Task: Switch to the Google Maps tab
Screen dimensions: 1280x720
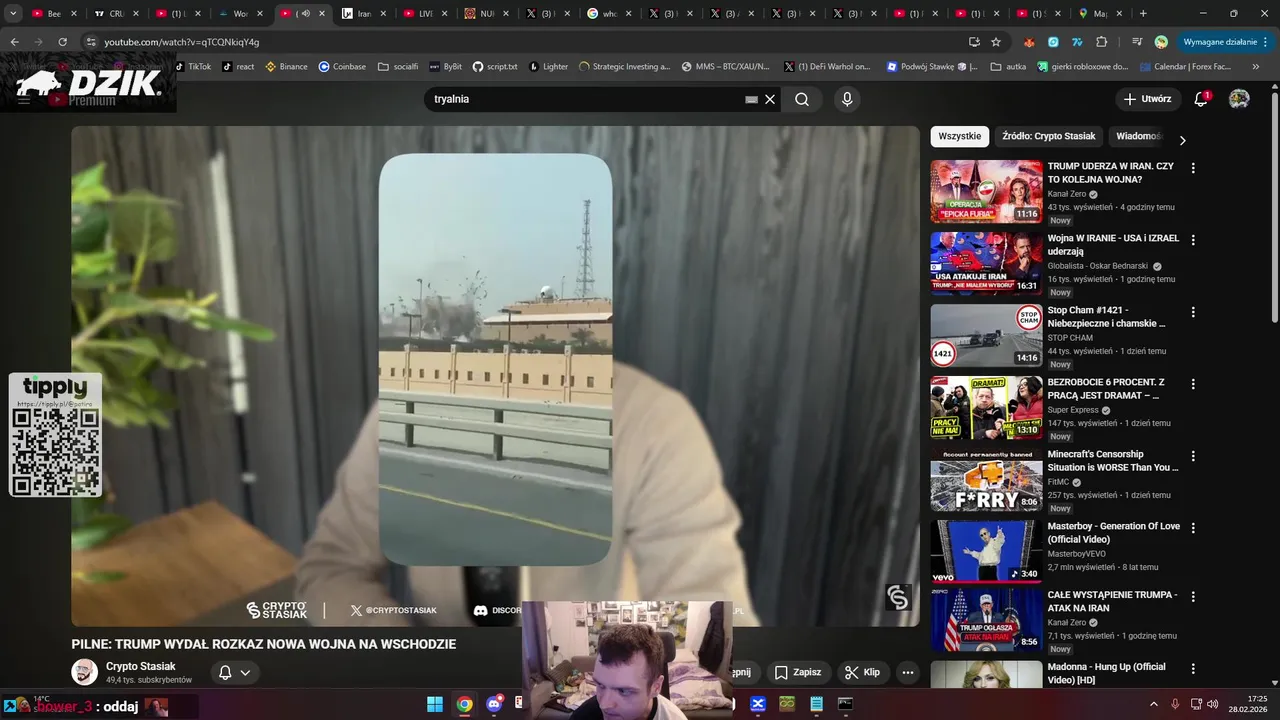Action: [1100, 14]
